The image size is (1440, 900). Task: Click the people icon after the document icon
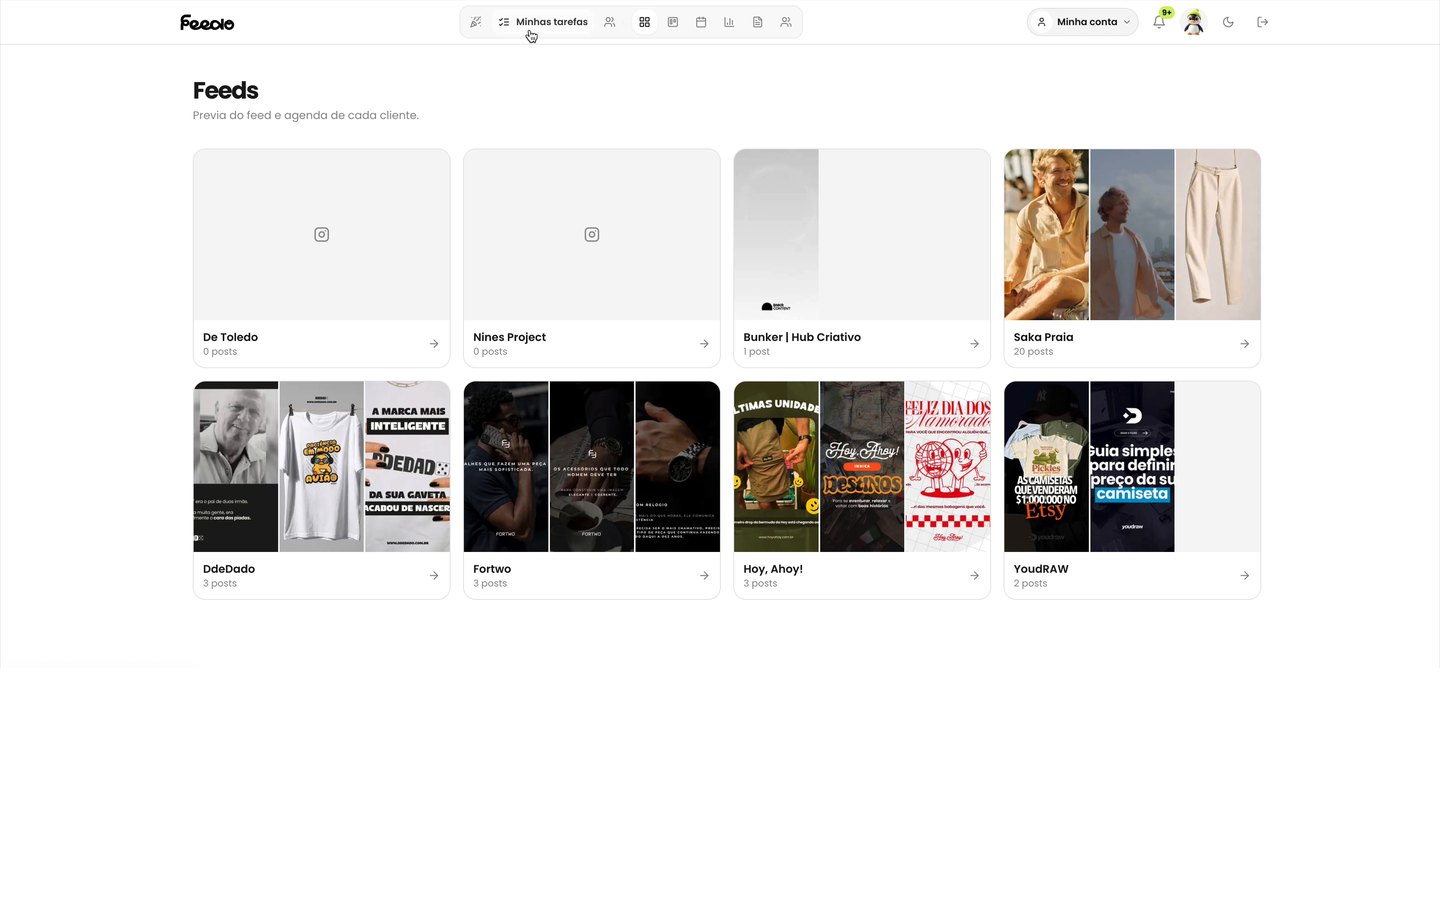[786, 22]
